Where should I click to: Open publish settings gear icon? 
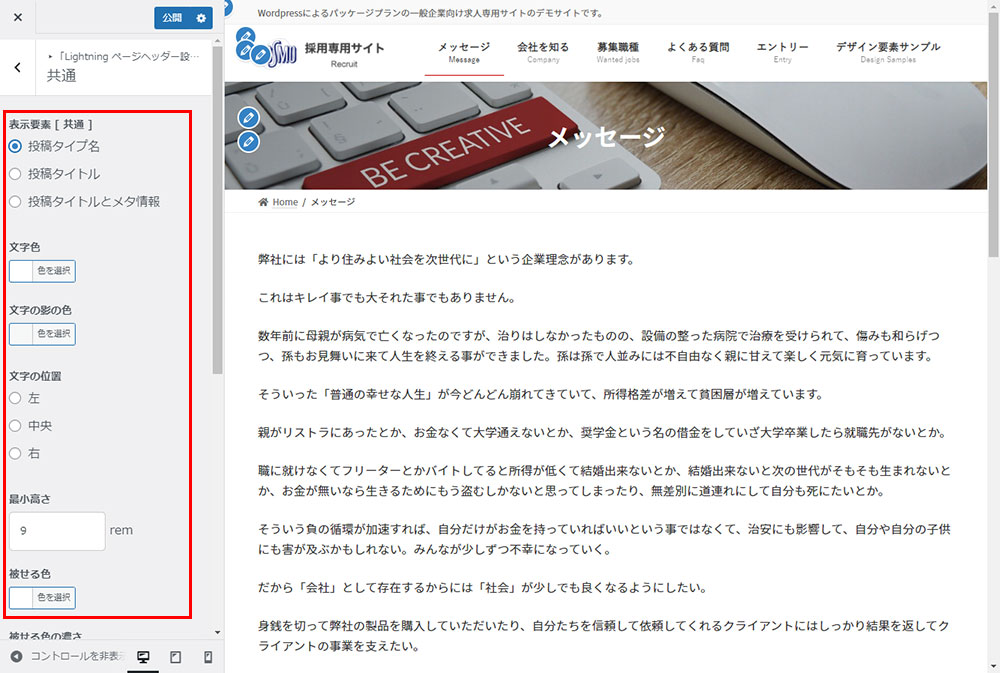pos(202,18)
